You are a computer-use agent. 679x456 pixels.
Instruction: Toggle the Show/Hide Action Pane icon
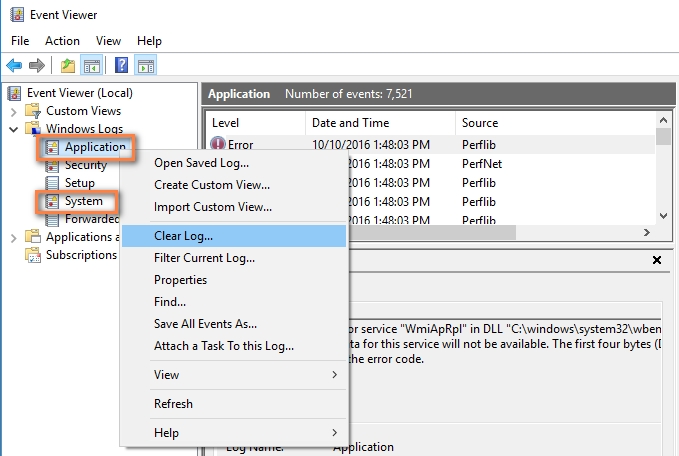click(x=146, y=66)
